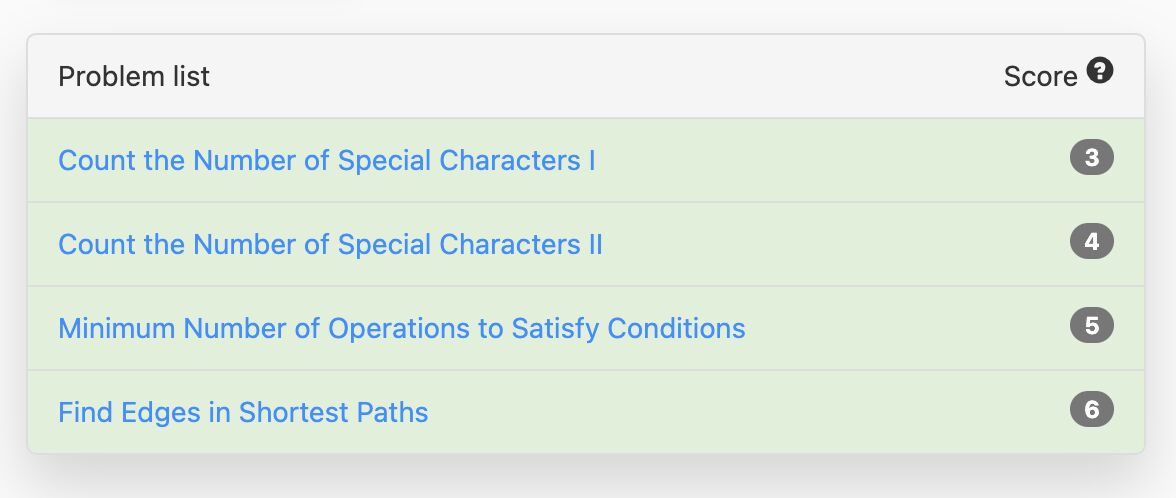
Task: Click the score badge showing 4
Action: 1092,242
